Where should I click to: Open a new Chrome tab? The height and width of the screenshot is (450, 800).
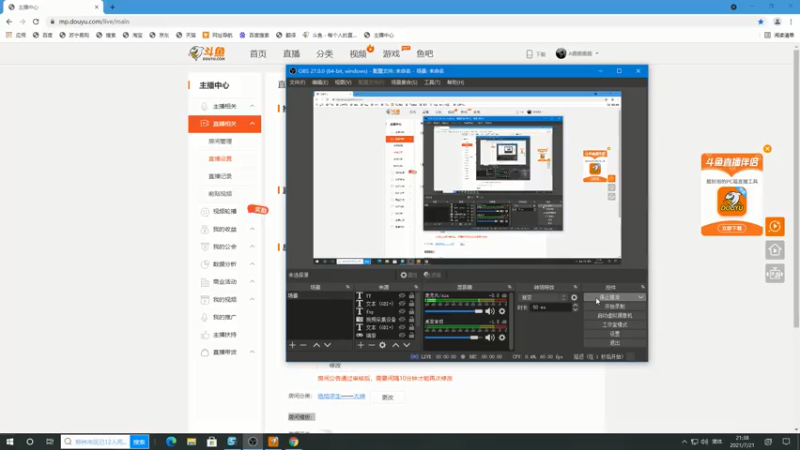[x=112, y=7]
